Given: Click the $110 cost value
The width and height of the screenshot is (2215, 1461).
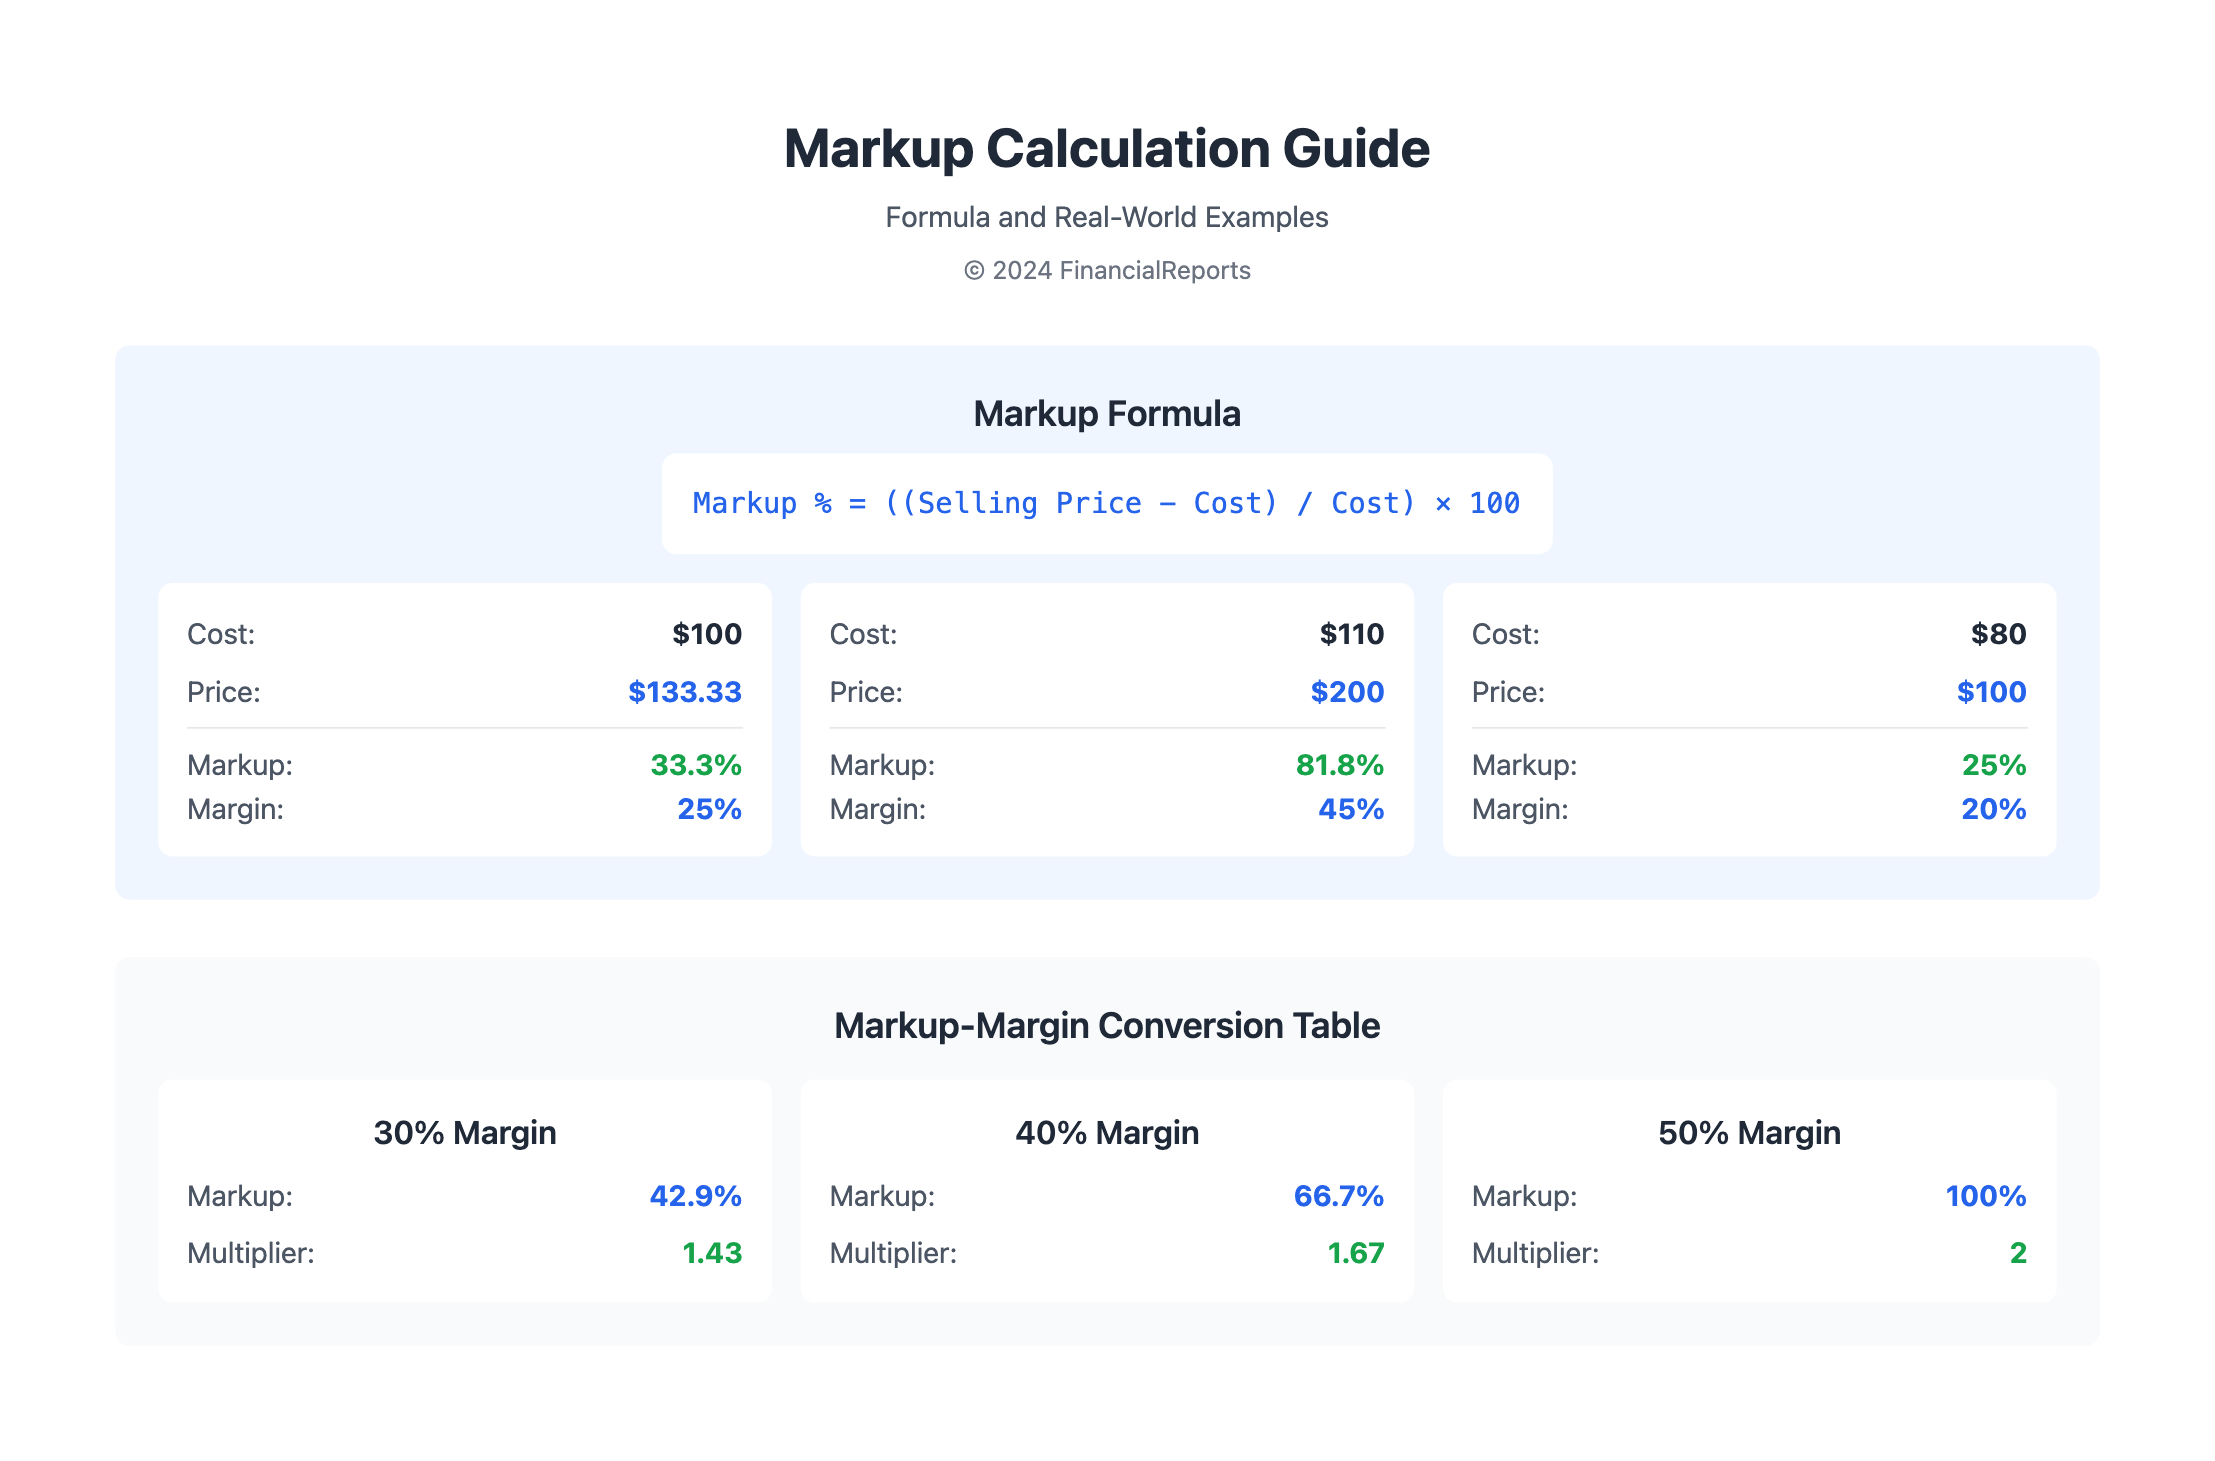Looking at the screenshot, I should (1351, 634).
